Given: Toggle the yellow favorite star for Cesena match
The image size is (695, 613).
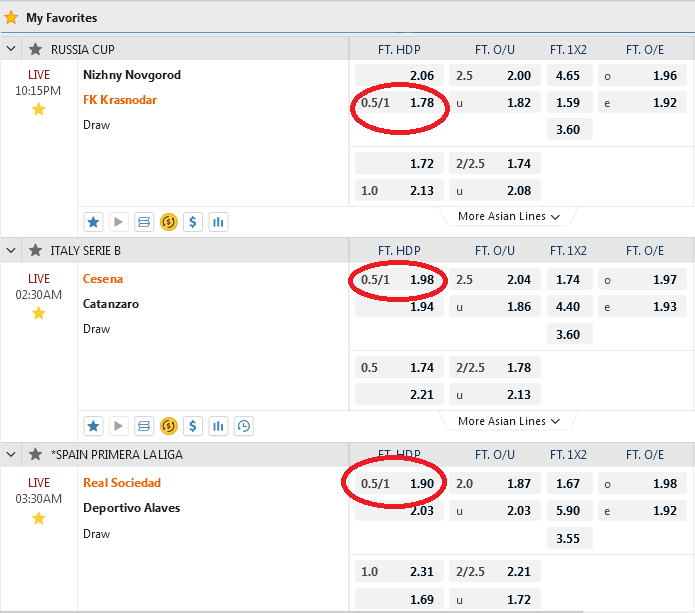Looking at the screenshot, I should click(39, 313).
